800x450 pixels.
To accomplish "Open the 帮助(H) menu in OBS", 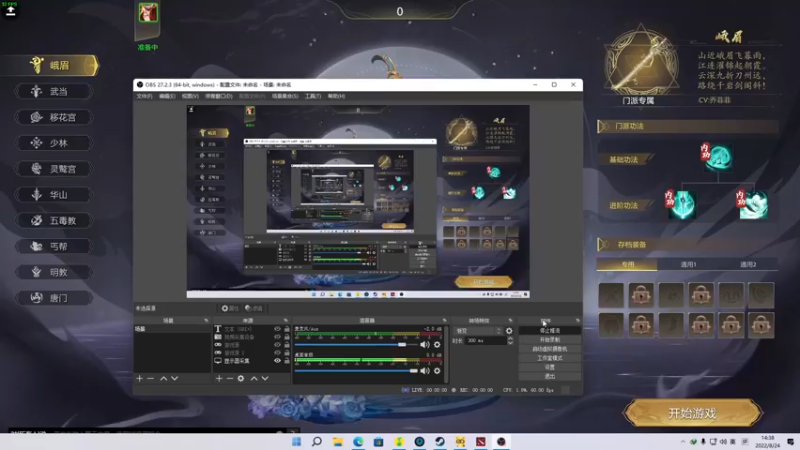I will pyautogui.click(x=336, y=96).
